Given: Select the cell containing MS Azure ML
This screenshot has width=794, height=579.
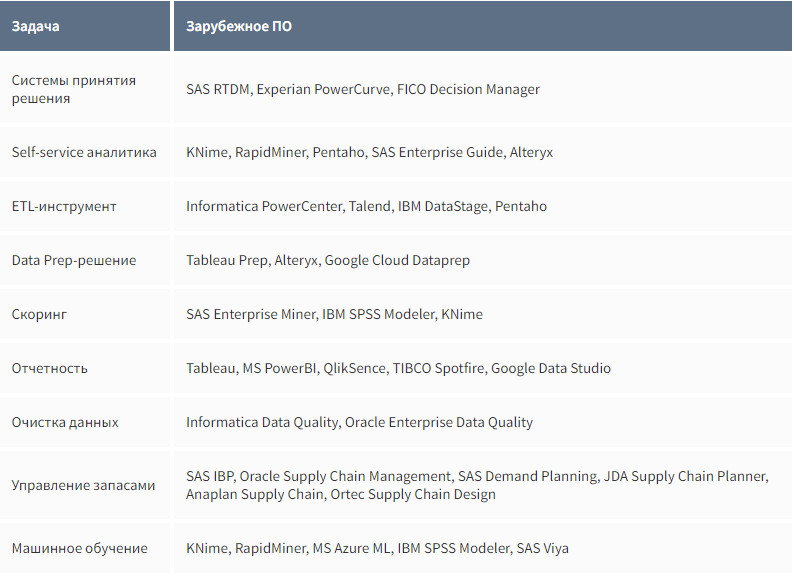Looking at the screenshot, I should 377,548.
